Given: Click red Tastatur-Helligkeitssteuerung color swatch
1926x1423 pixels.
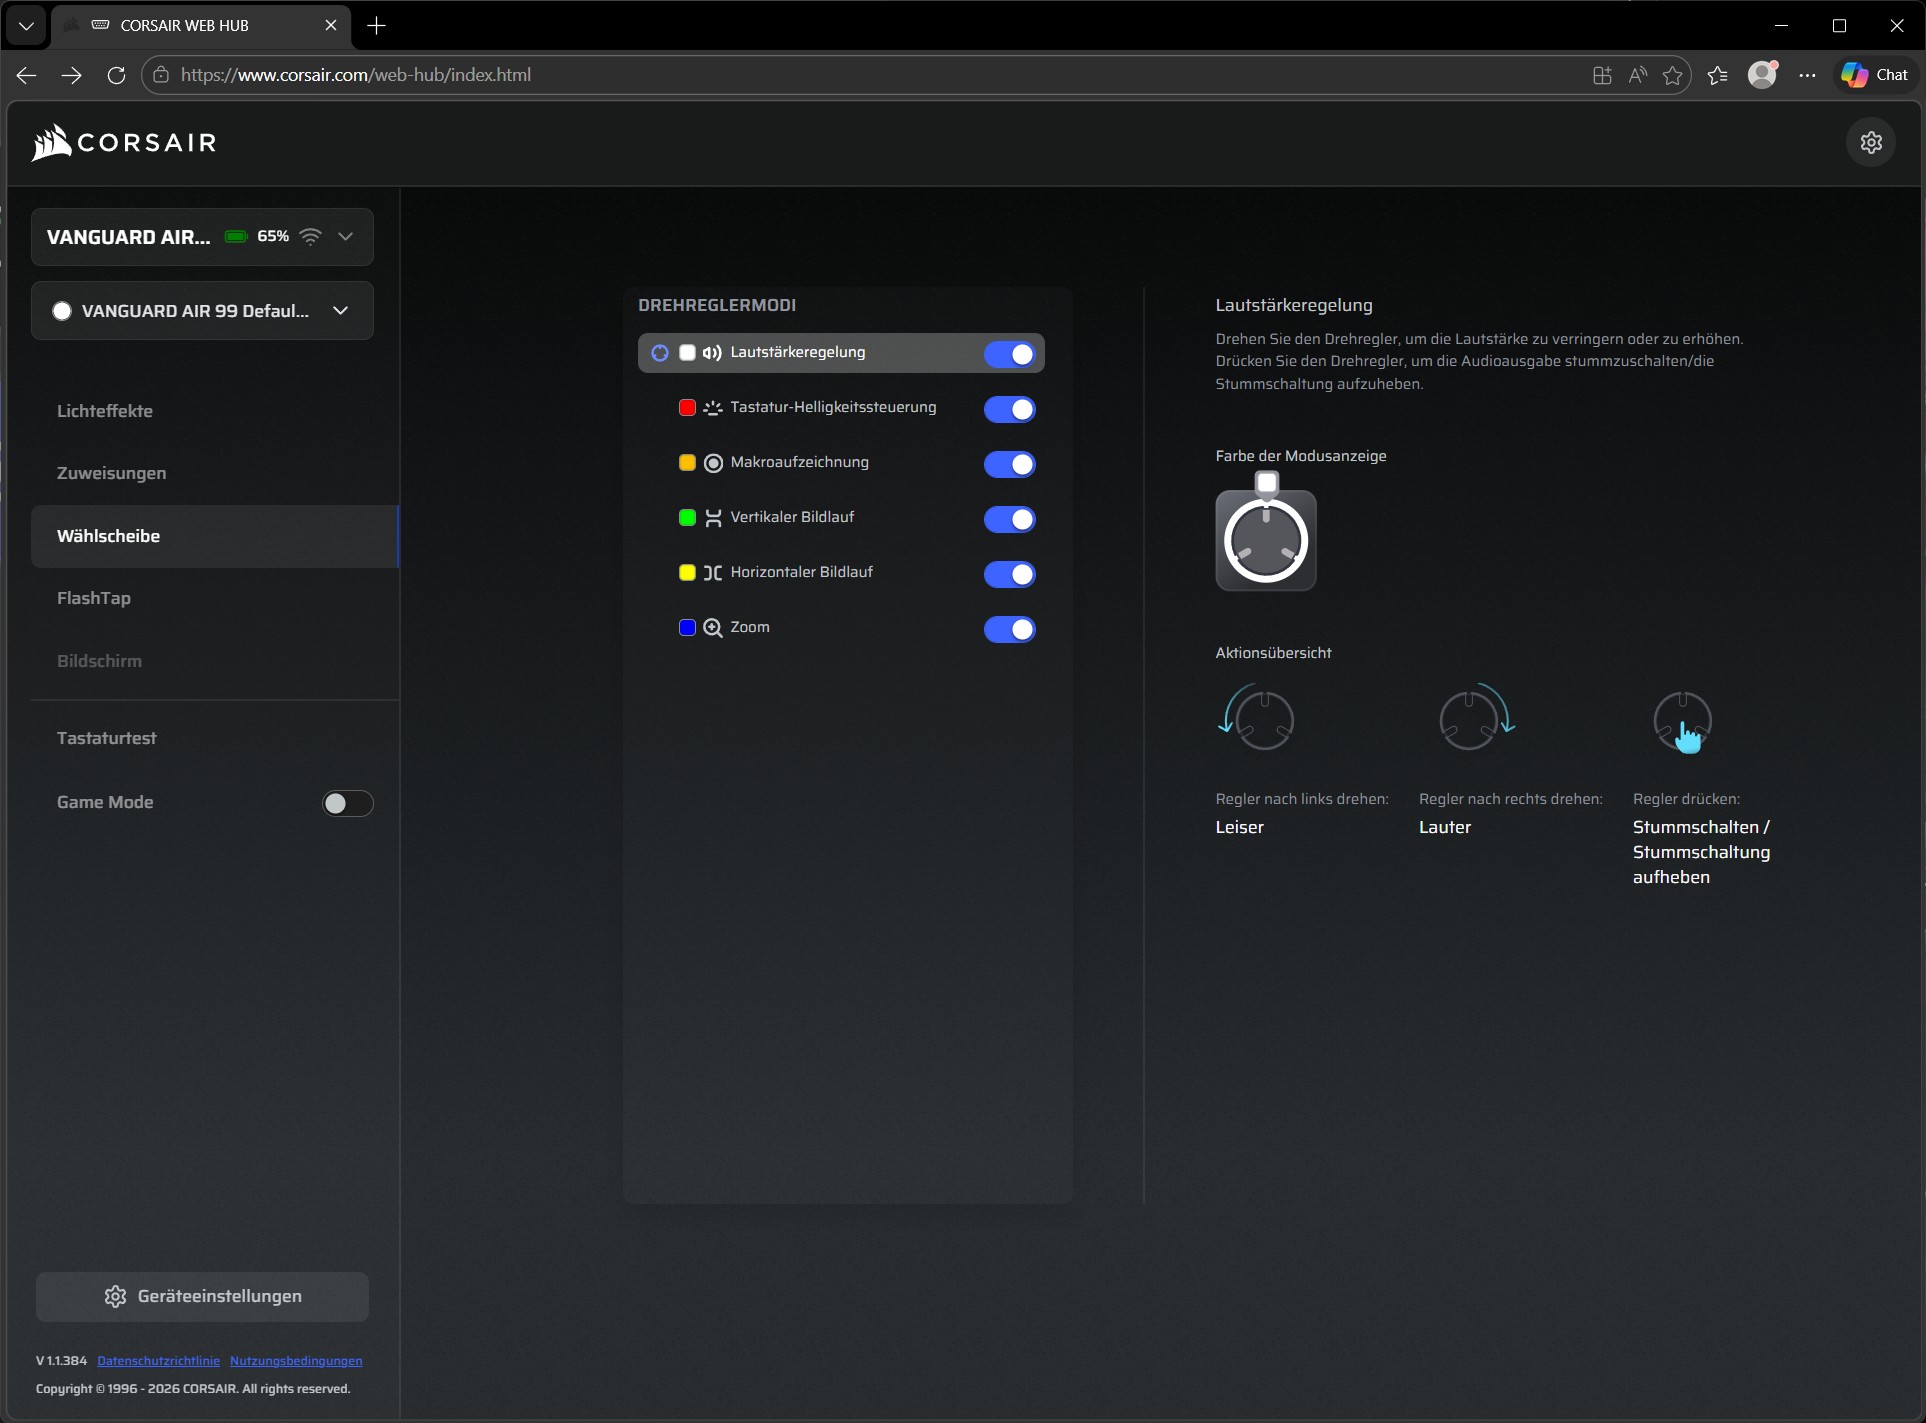Looking at the screenshot, I should pos(687,408).
